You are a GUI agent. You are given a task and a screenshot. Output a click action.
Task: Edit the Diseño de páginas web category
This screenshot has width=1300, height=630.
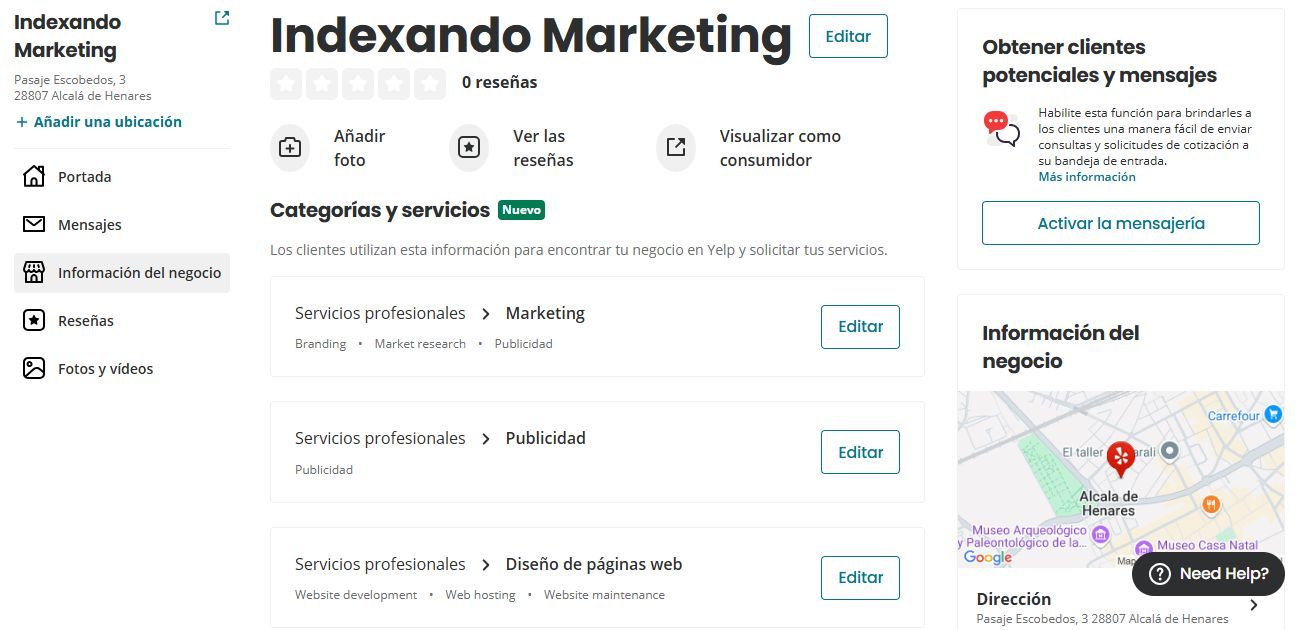click(x=860, y=578)
